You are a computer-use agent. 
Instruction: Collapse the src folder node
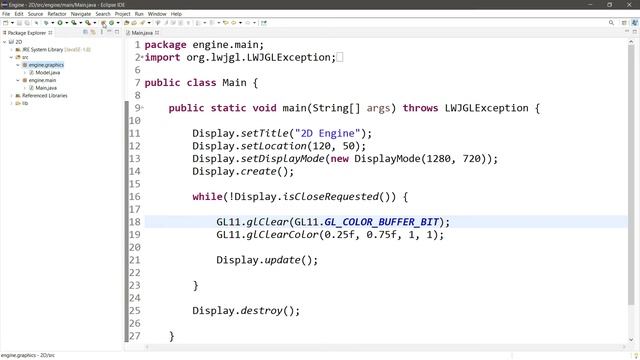coord(11,58)
